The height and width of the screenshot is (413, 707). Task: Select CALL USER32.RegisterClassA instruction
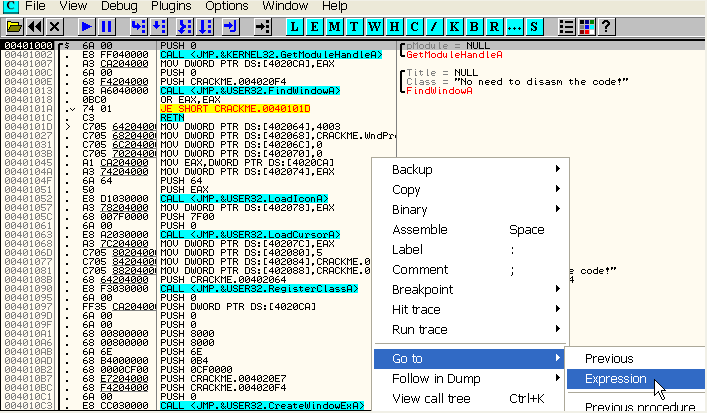[x=259, y=289]
